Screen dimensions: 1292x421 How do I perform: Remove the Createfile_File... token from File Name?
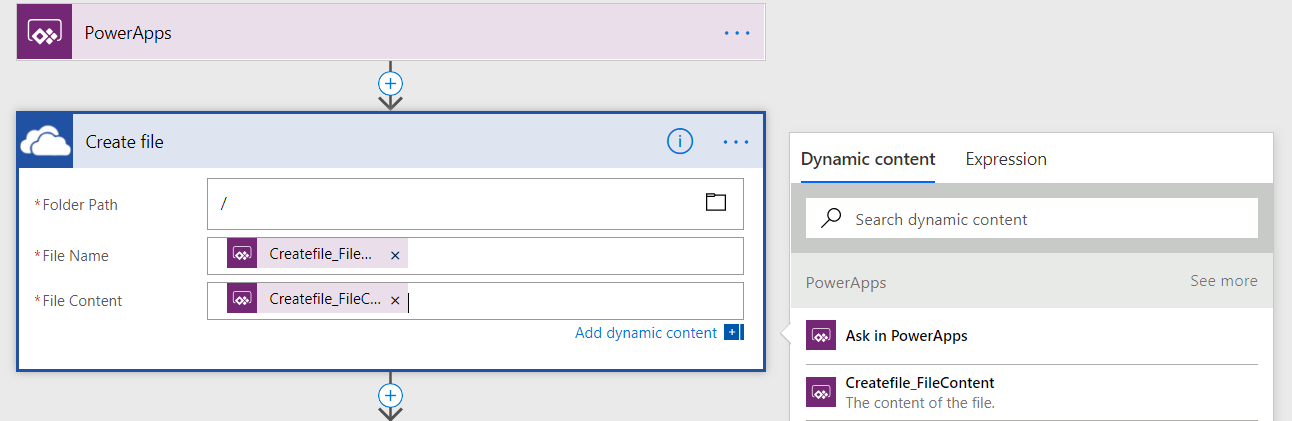[x=395, y=256]
